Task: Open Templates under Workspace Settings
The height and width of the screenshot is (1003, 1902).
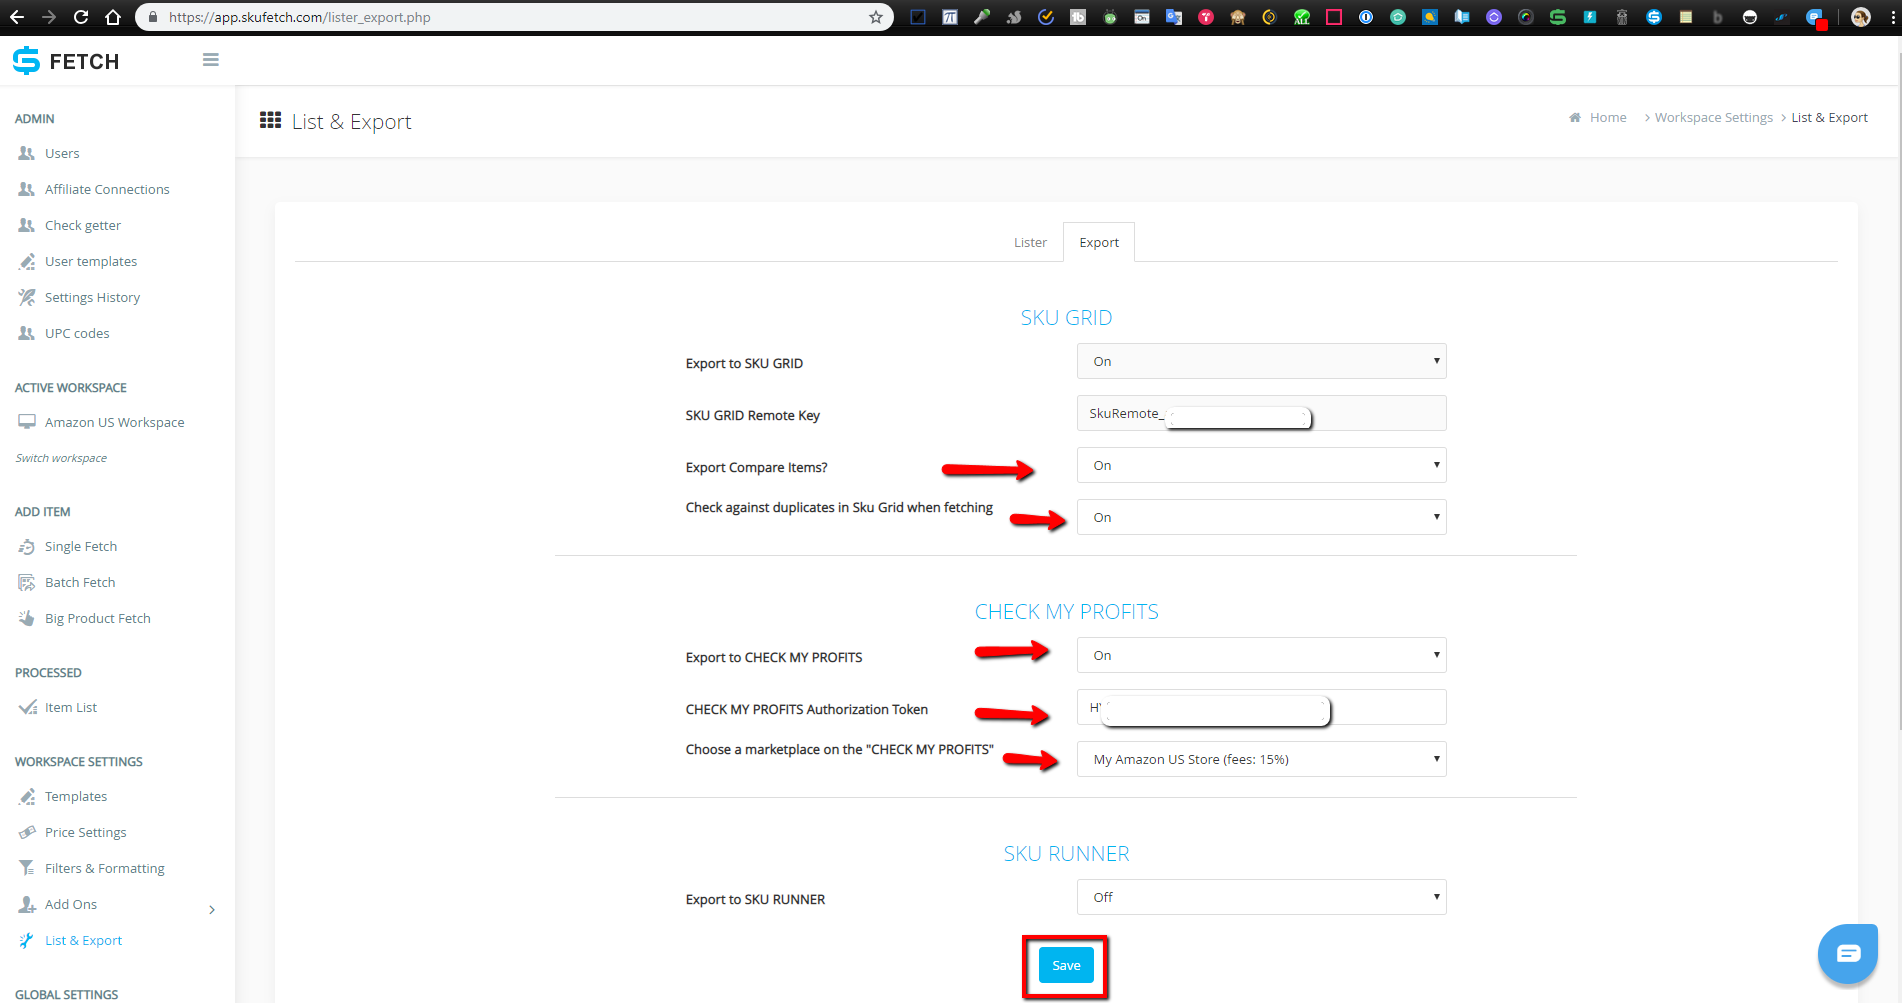Action: coord(76,796)
